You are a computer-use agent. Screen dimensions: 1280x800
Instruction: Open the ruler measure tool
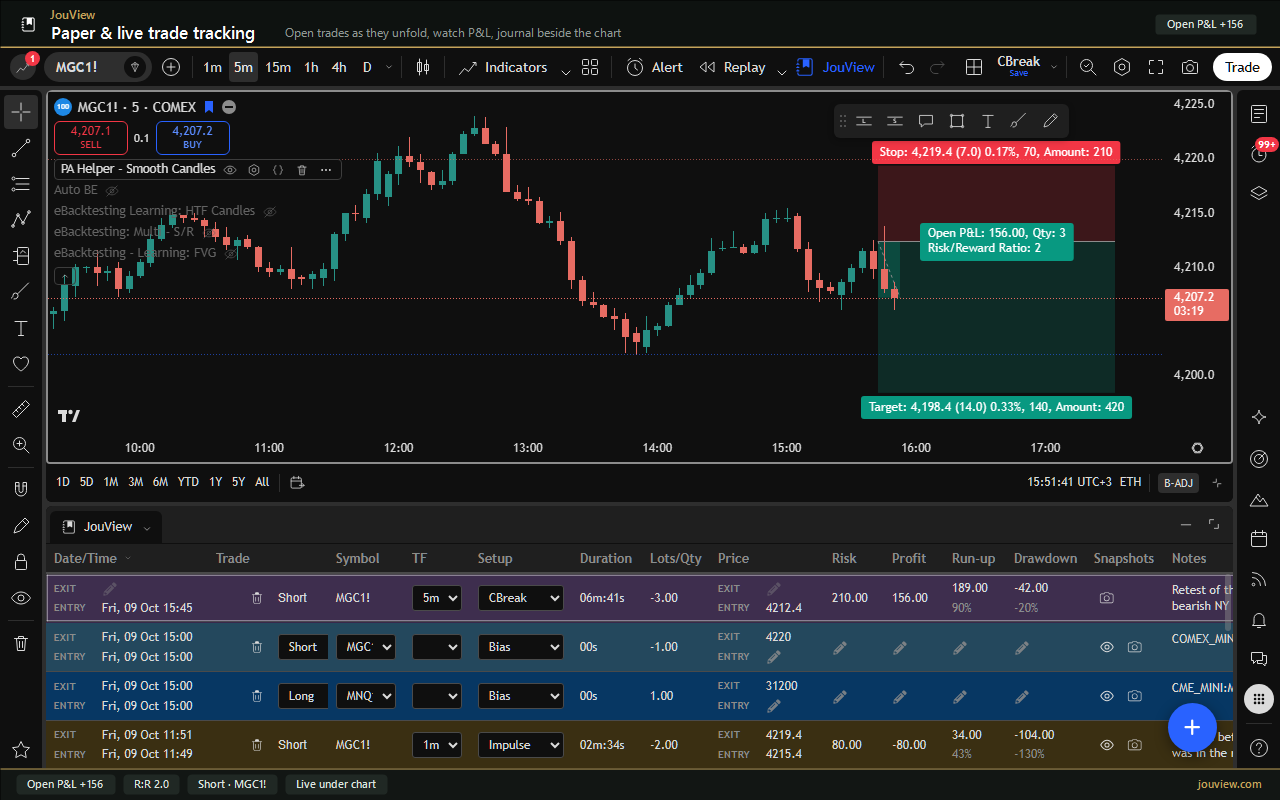pyautogui.click(x=20, y=409)
